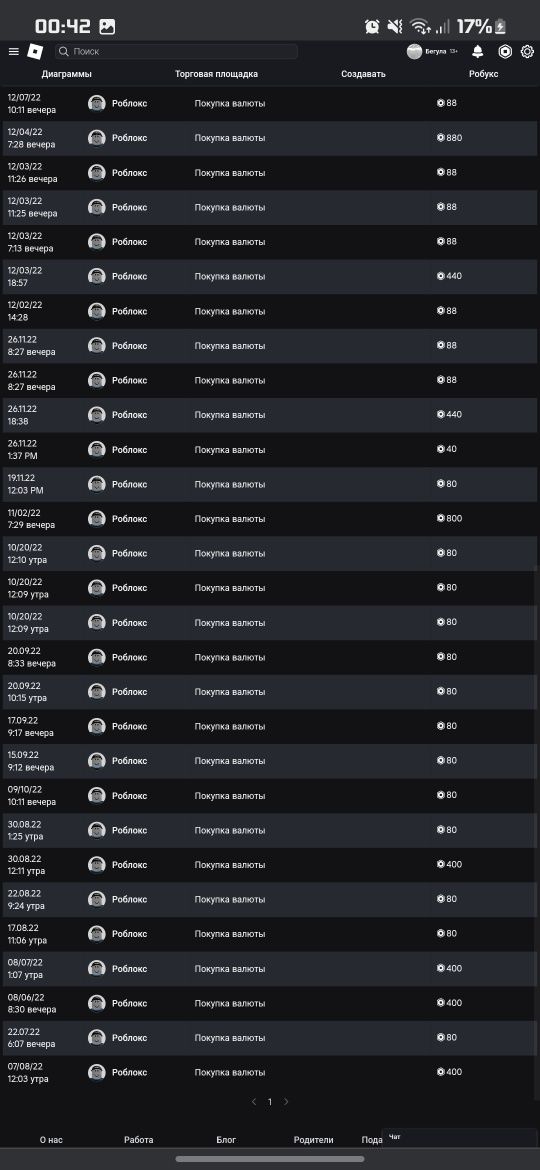Go to next page arrow
The image size is (540, 1170).
pyautogui.click(x=286, y=1101)
